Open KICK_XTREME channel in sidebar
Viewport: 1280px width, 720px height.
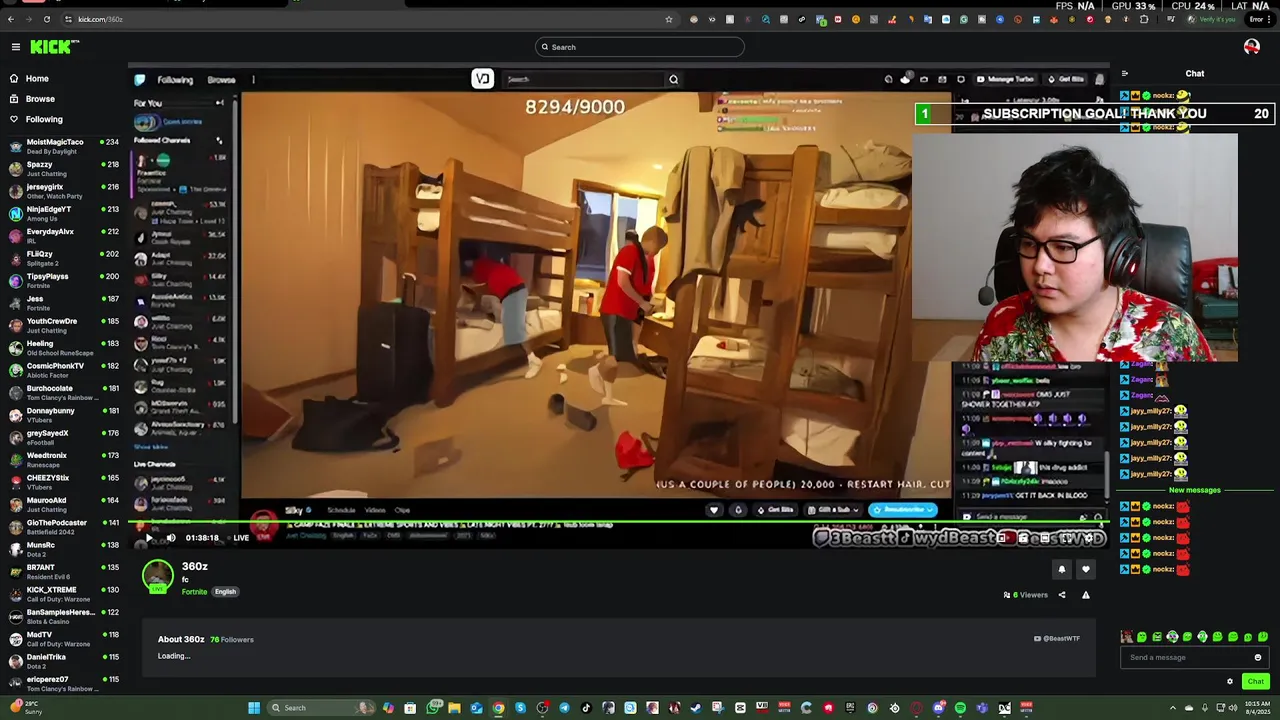pos(62,594)
